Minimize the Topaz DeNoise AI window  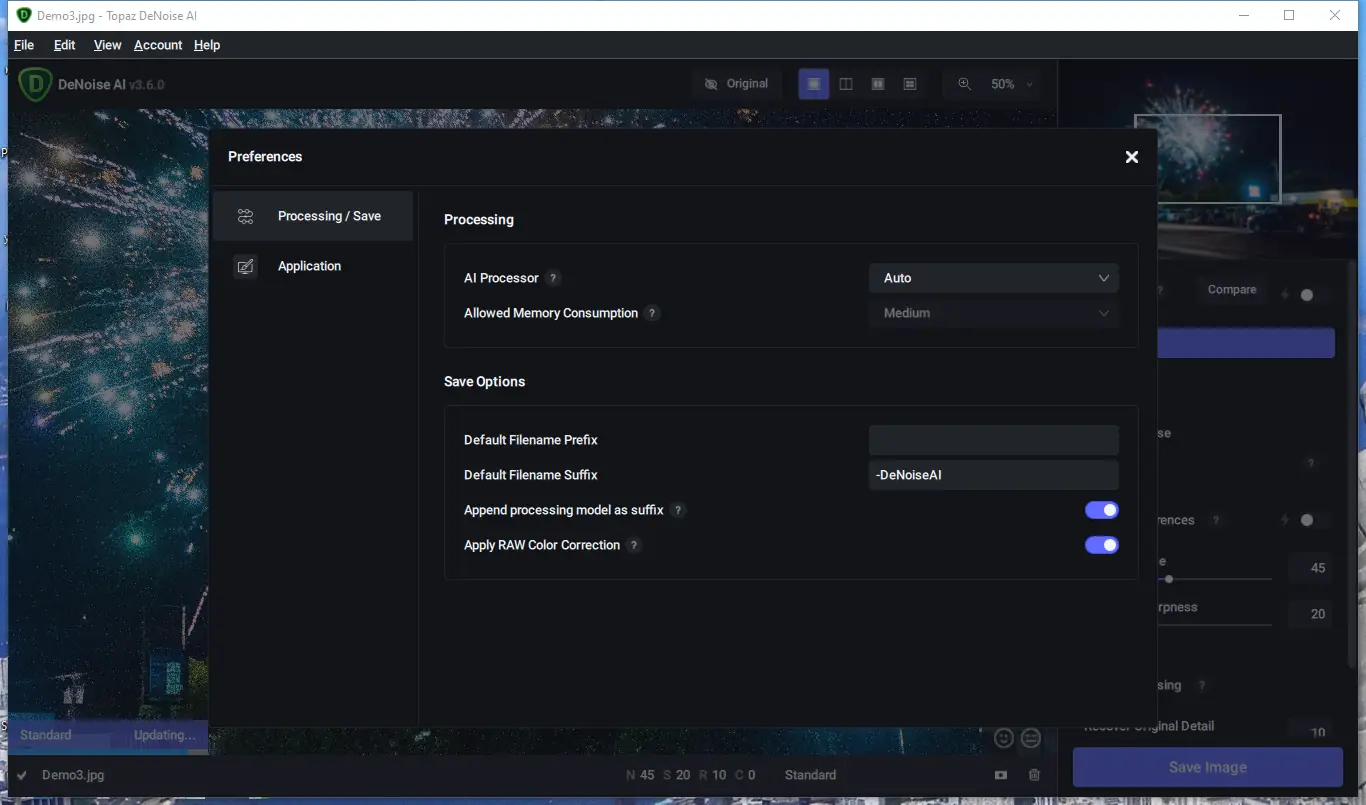tap(1245, 15)
